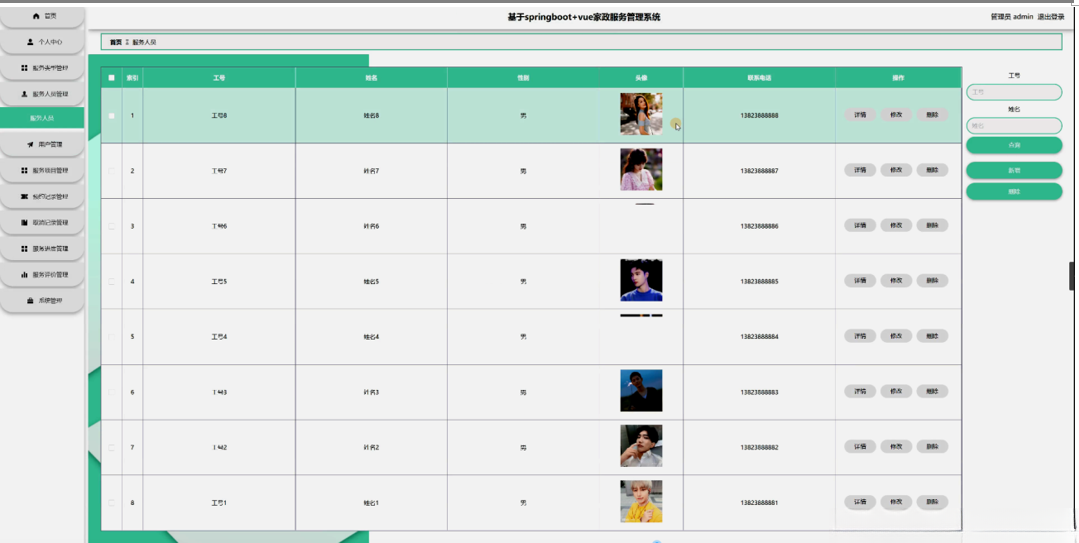Click 修改 for row 工号1

896,502
